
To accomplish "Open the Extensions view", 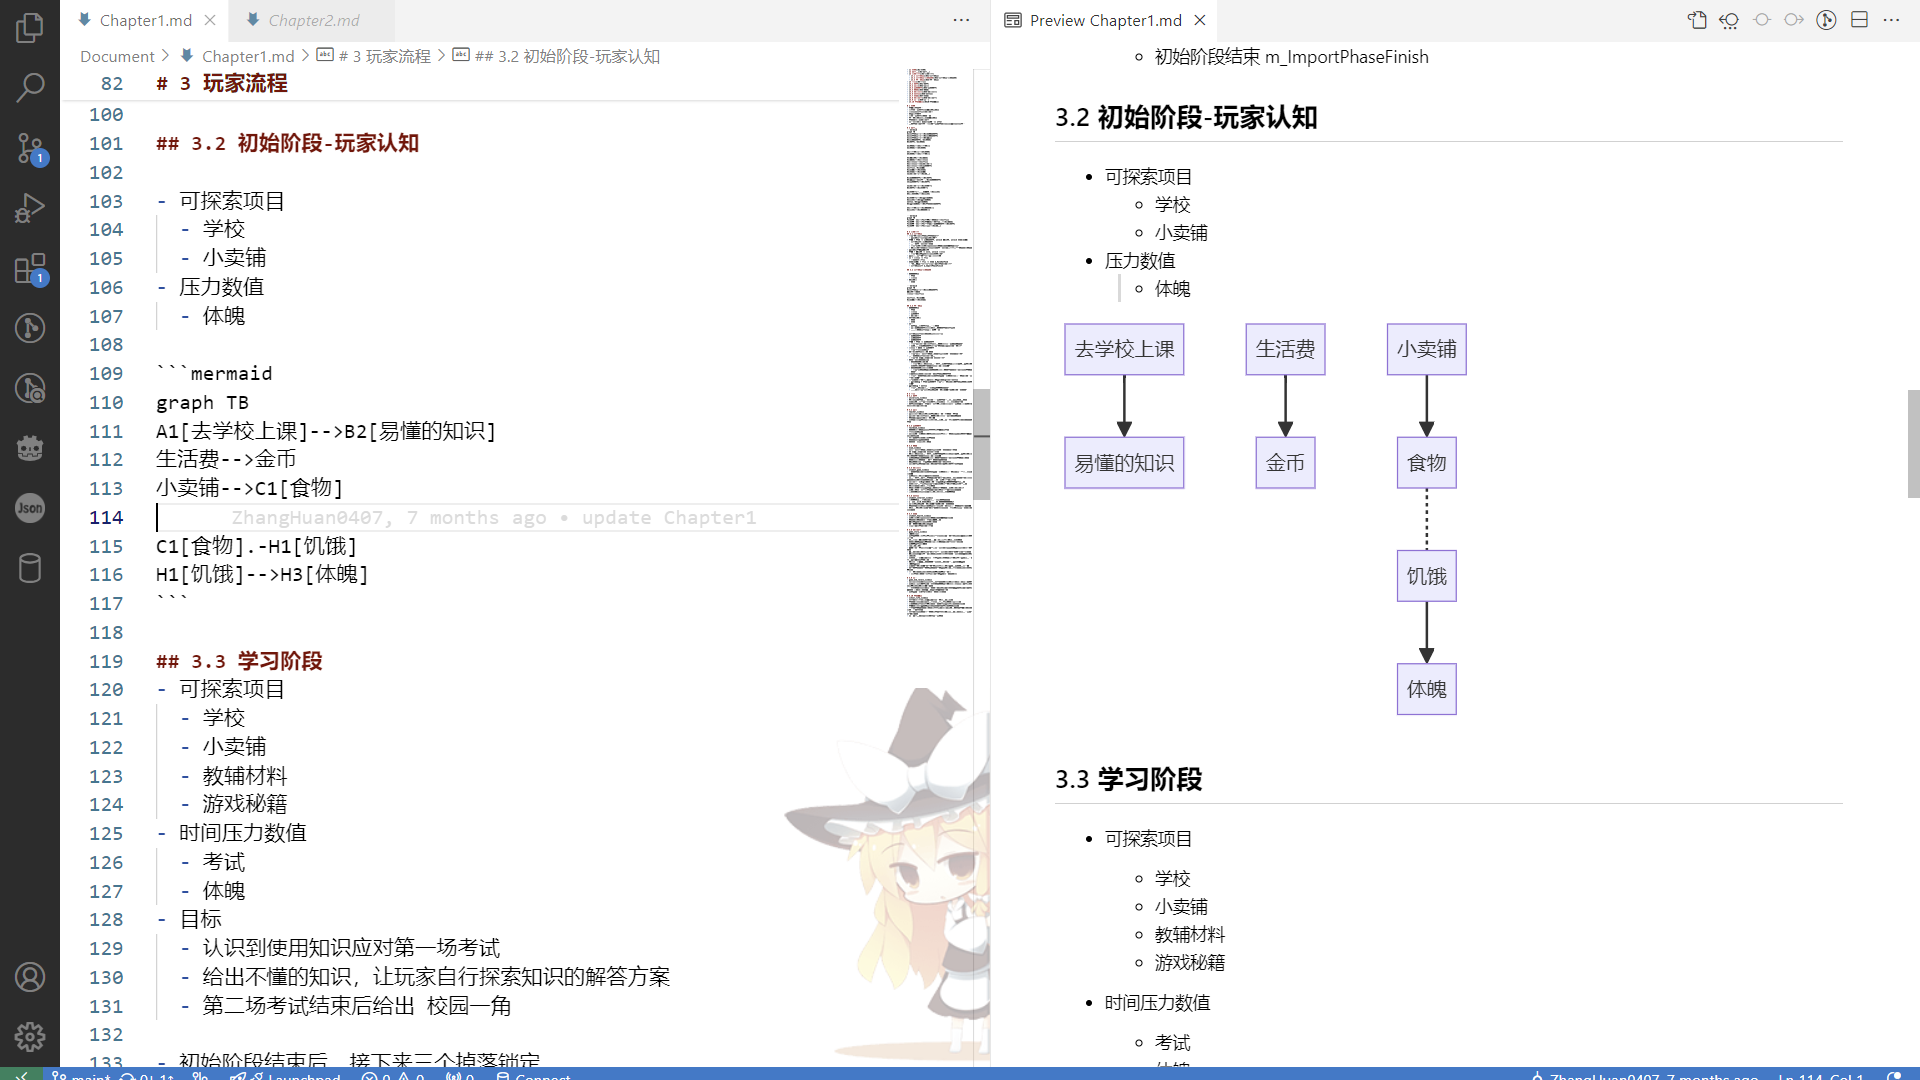I will (30, 268).
